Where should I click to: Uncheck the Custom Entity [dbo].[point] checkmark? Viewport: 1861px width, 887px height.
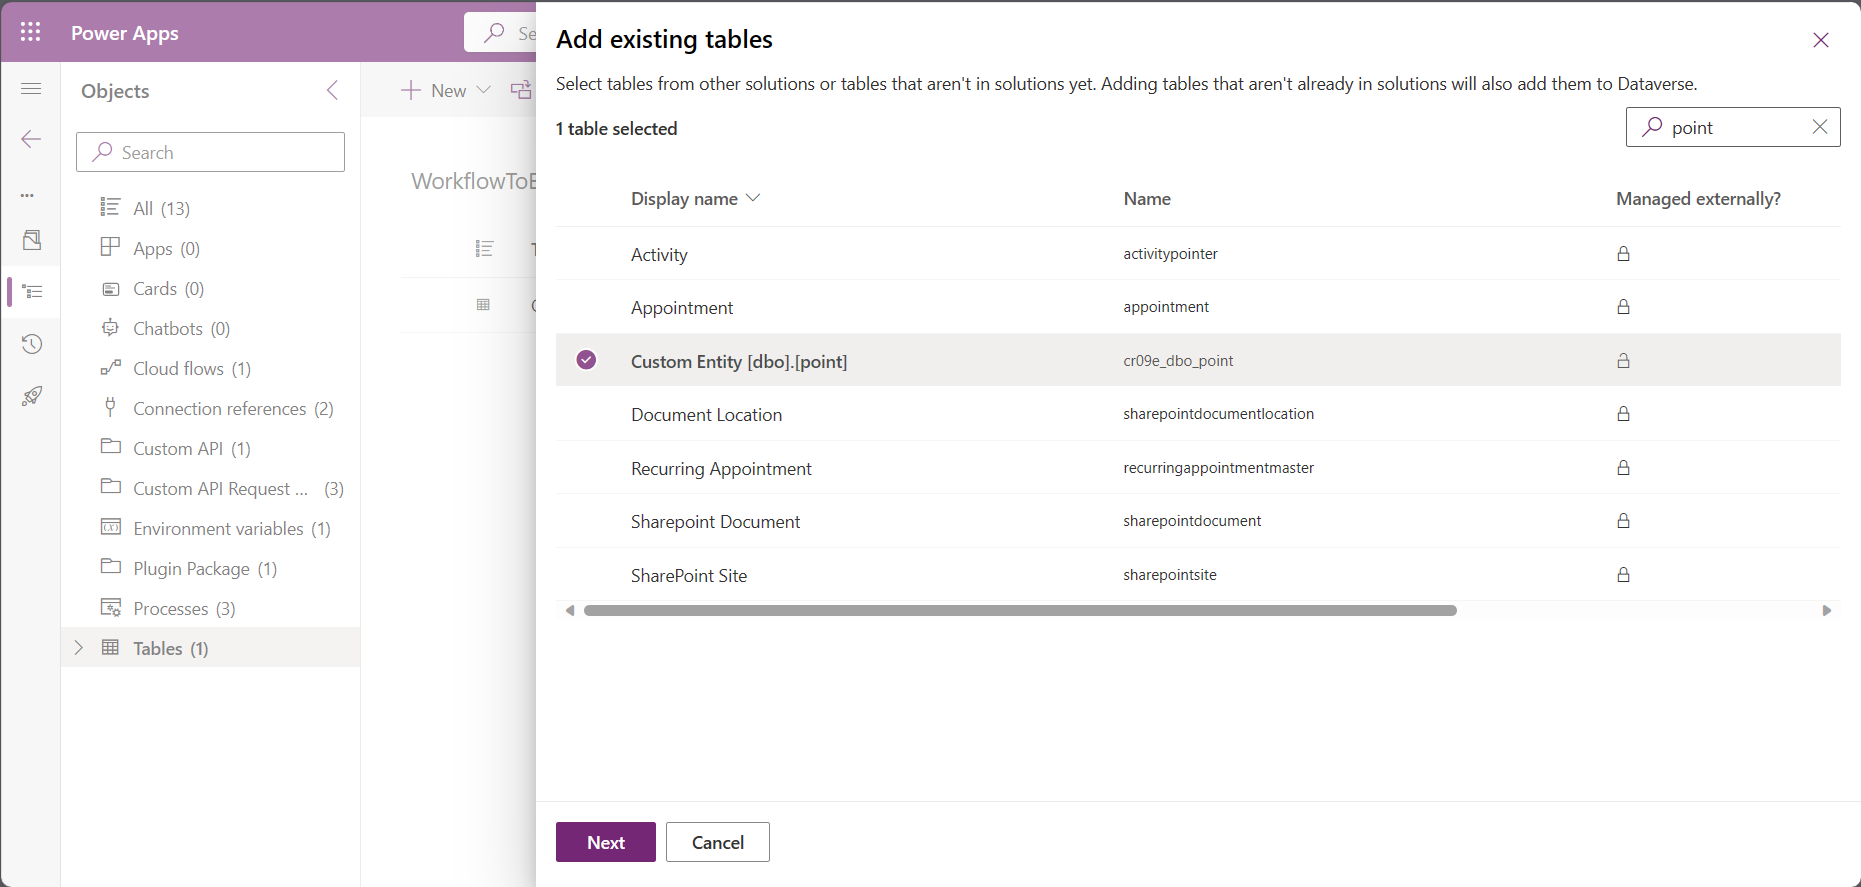pyautogui.click(x=587, y=360)
